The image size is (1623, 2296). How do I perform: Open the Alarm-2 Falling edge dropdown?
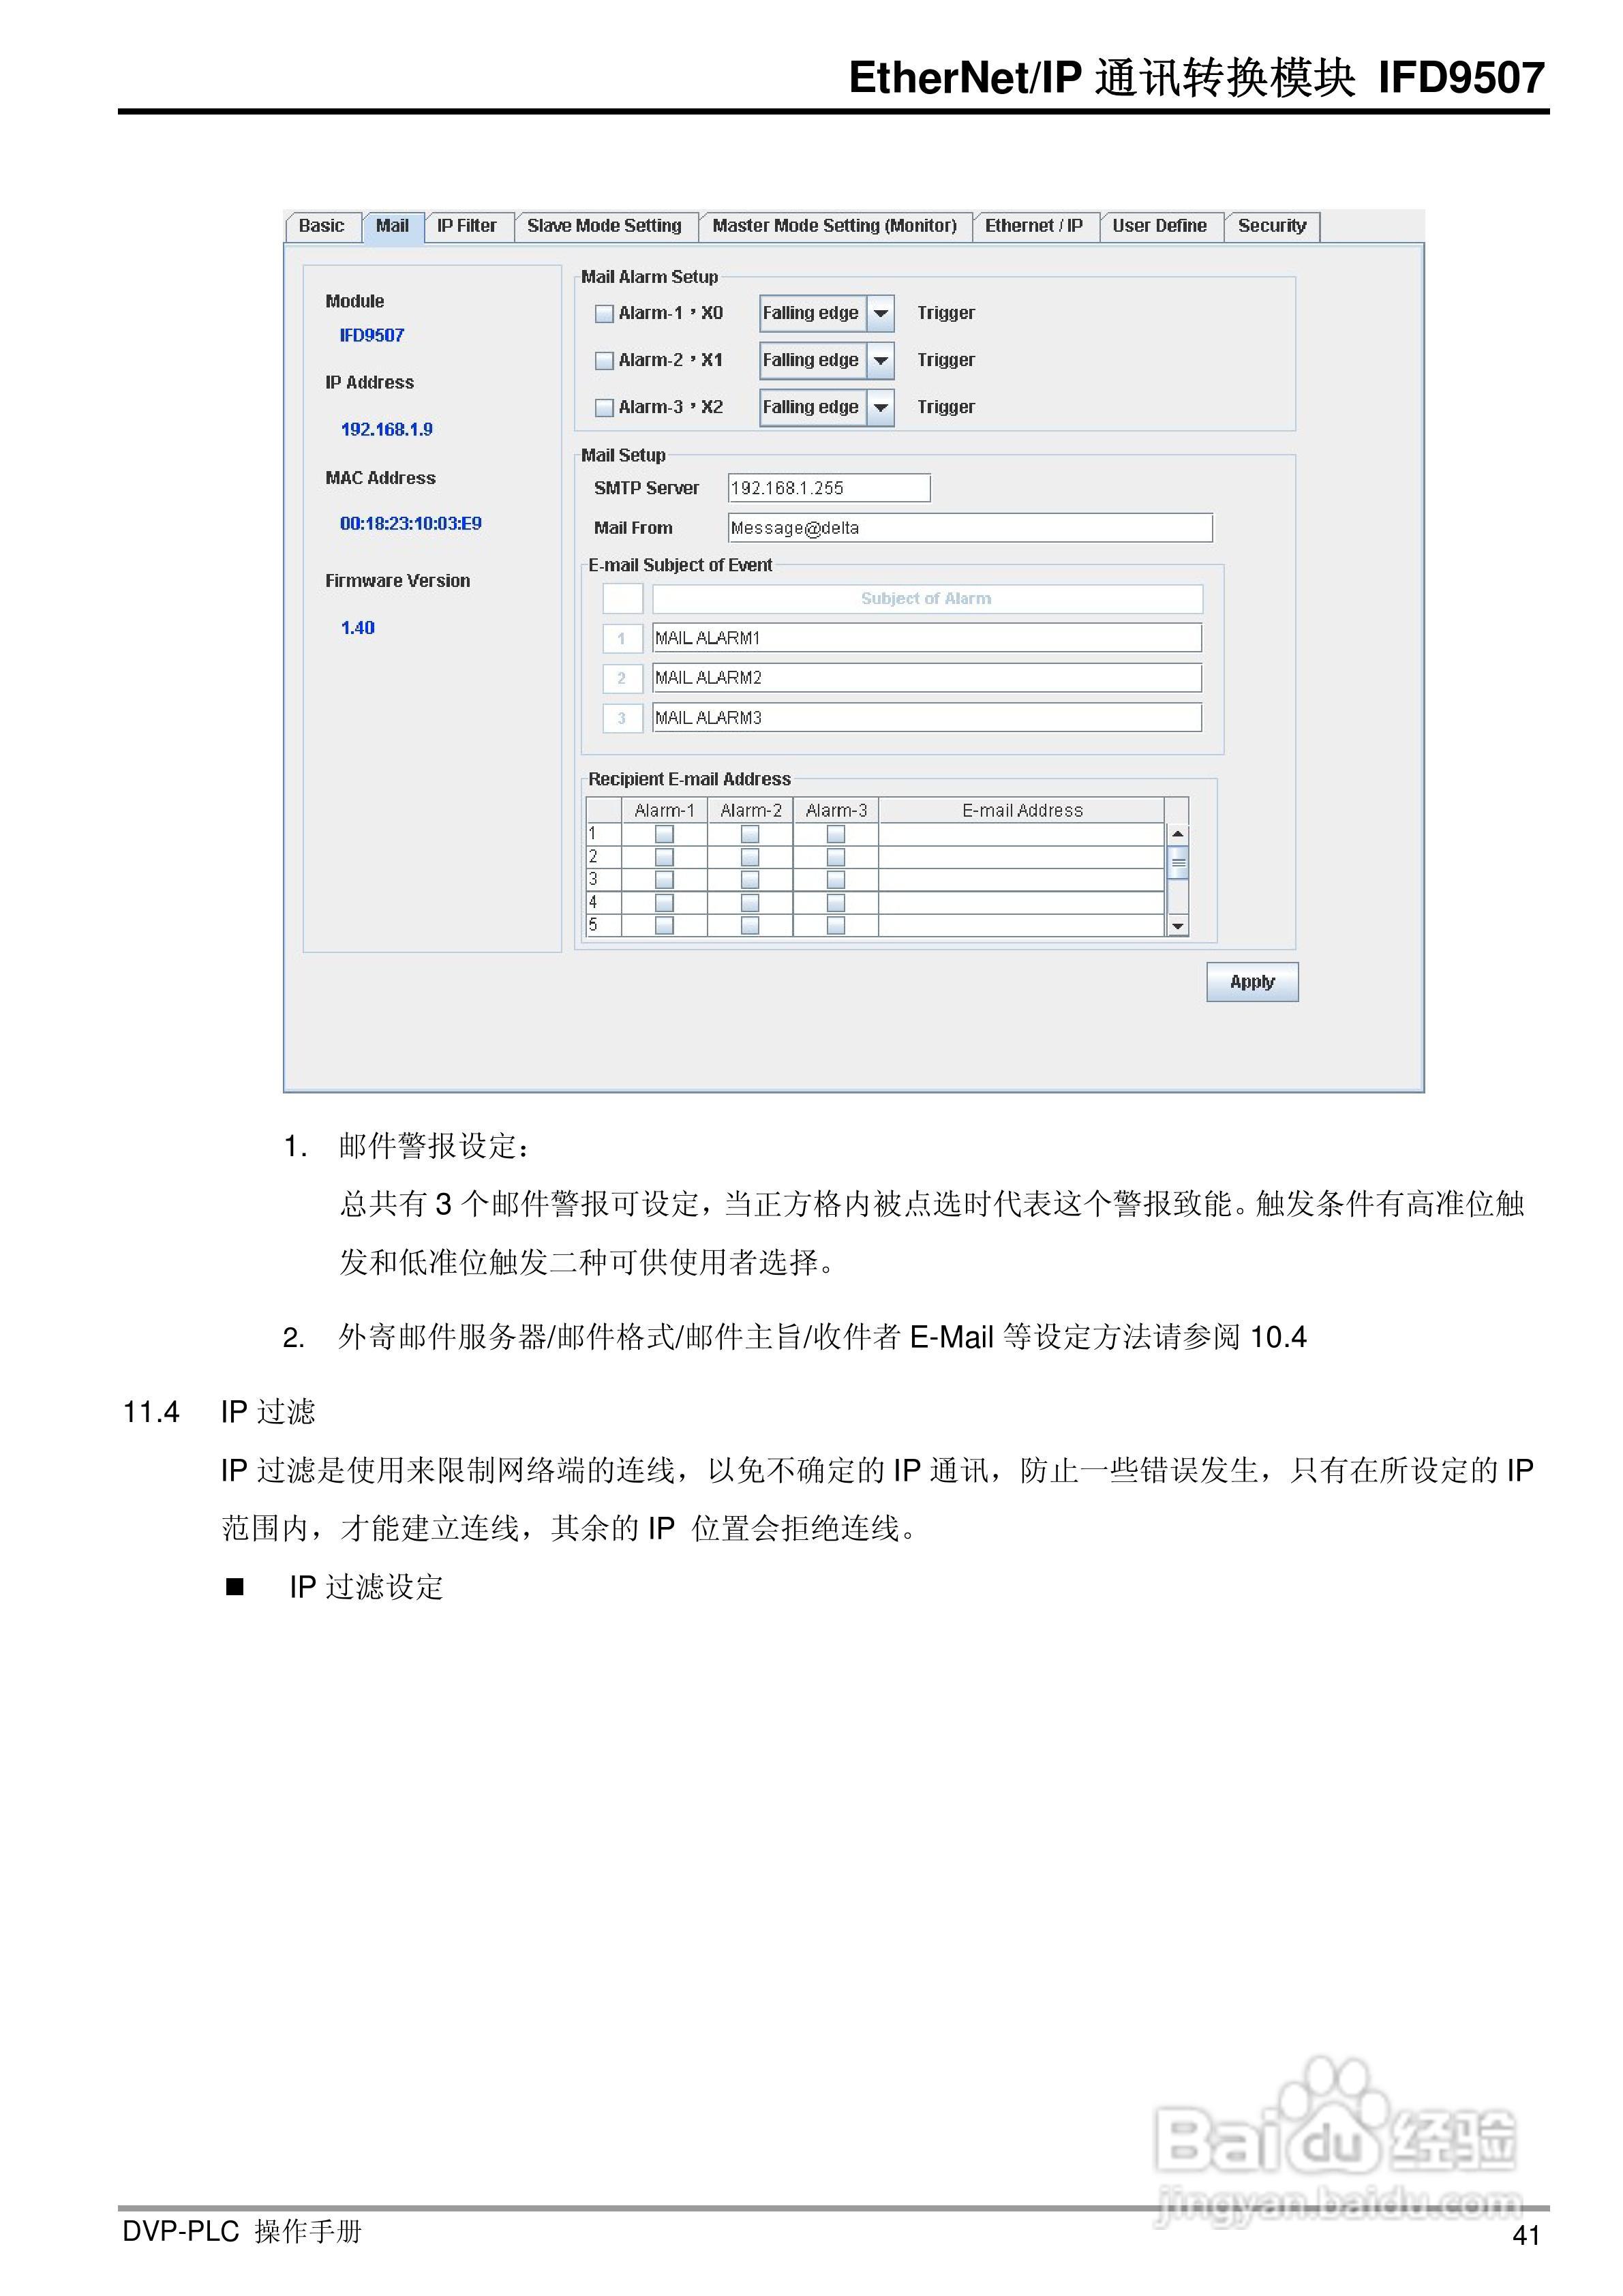coord(879,360)
